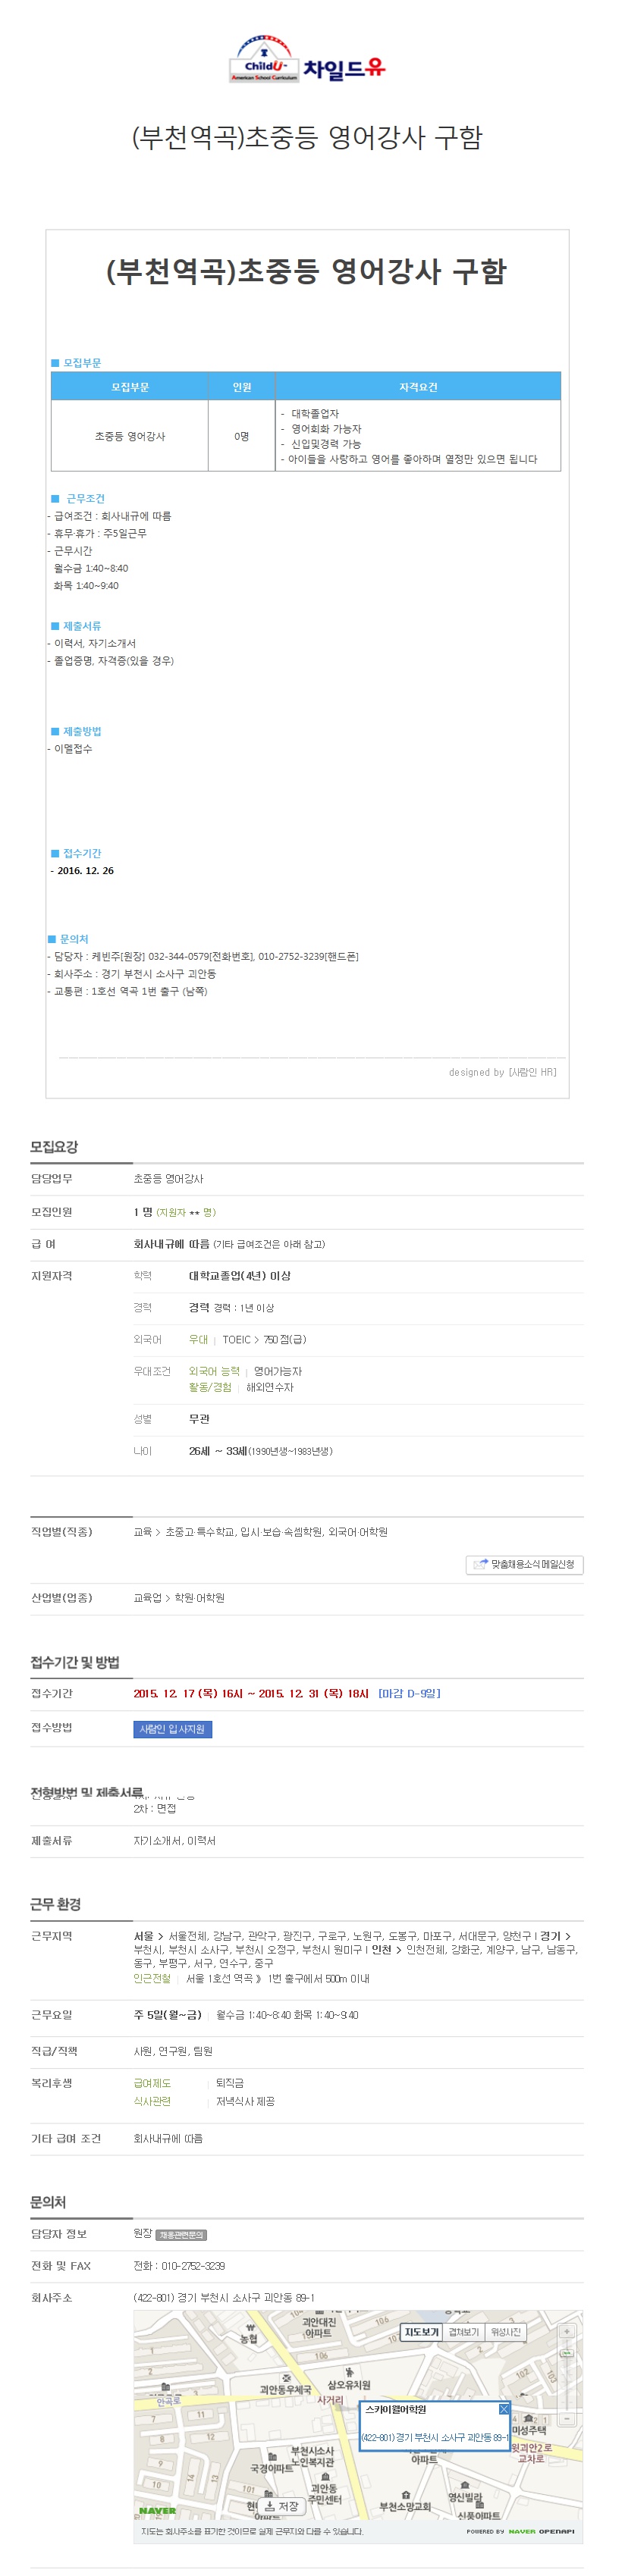625x2576 pixels.
Task: Click the 부천소망교회 church icon on map
Action: click(x=405, y=2496)
